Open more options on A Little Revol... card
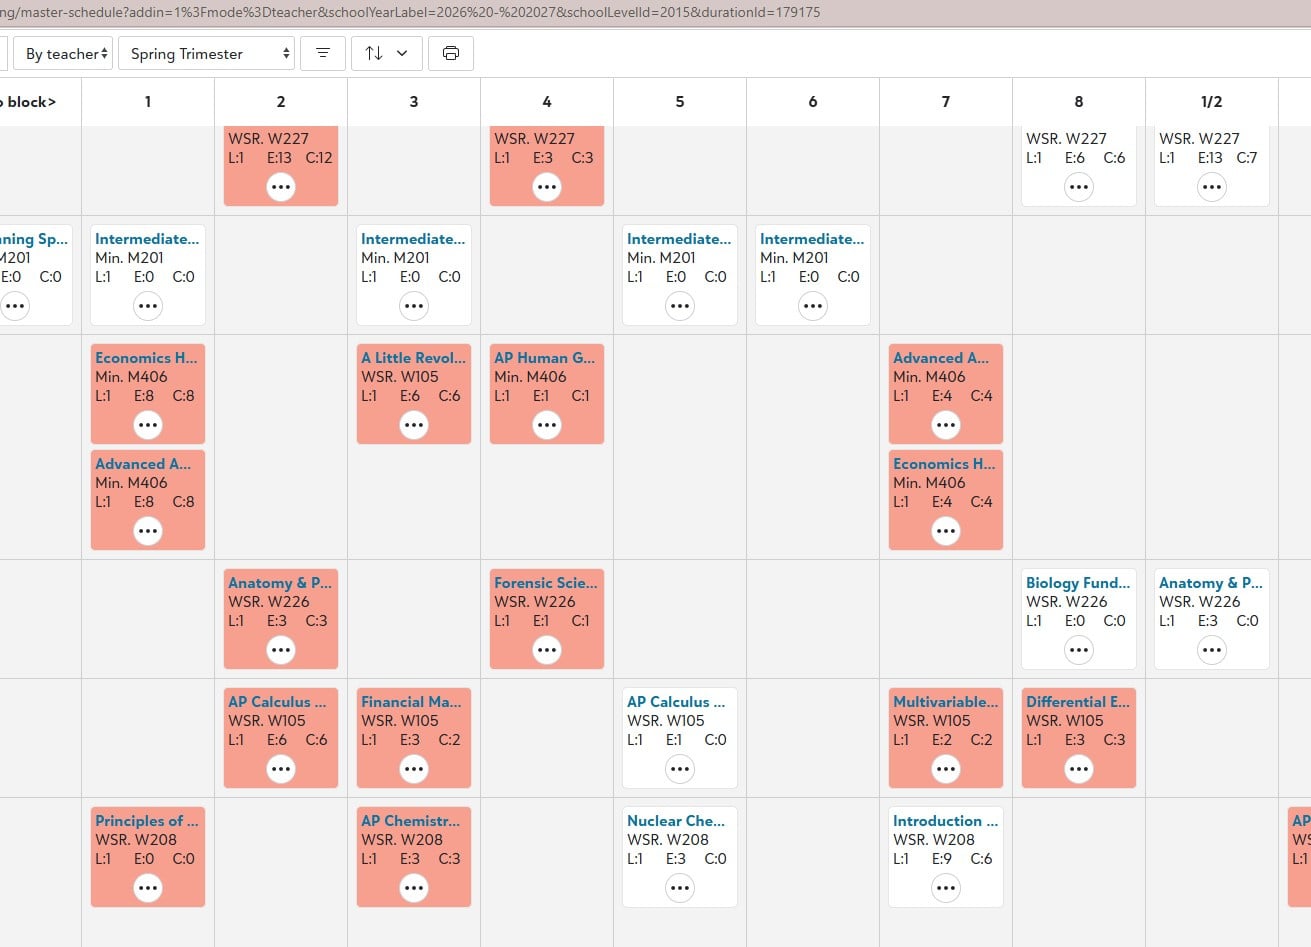 tap(414, 425)
